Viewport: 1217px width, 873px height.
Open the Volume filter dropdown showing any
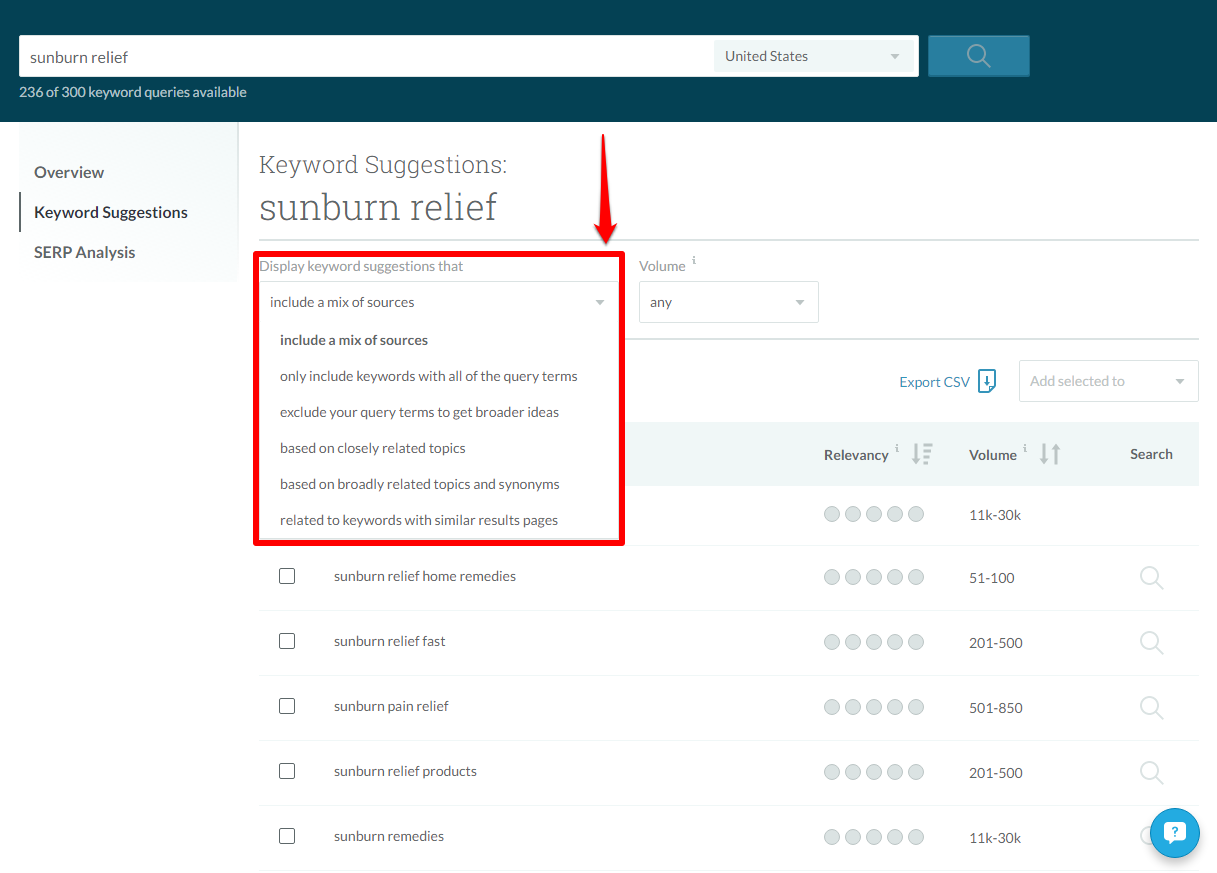point(728,301)
